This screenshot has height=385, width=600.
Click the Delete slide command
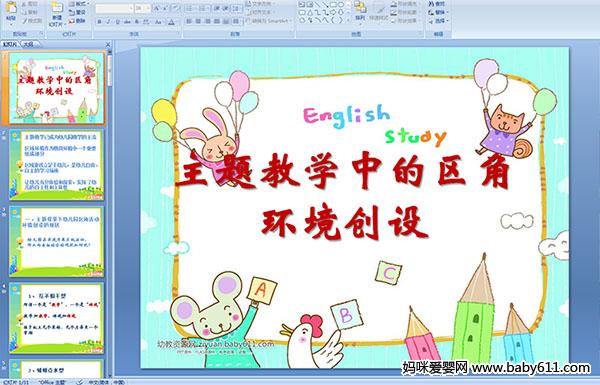[77, 21]
